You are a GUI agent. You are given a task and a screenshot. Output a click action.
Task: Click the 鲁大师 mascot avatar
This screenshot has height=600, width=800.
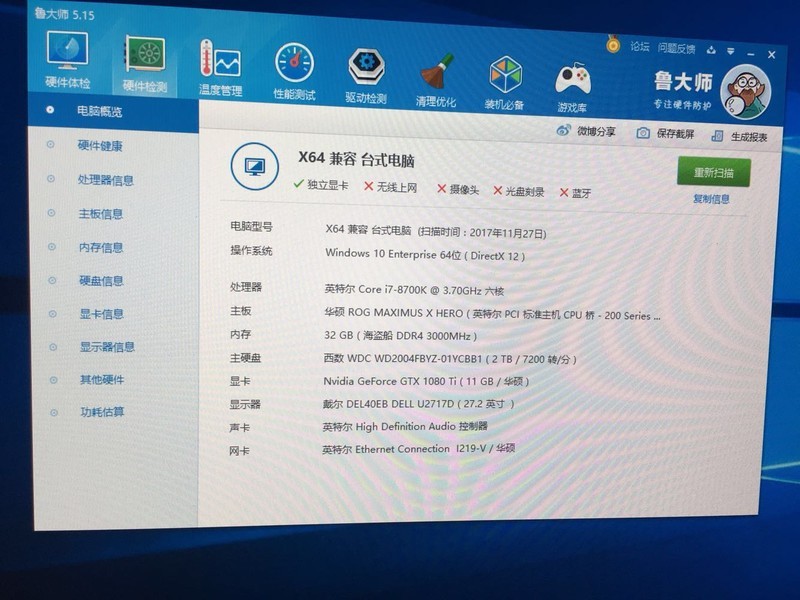click(x=745, y=92)
